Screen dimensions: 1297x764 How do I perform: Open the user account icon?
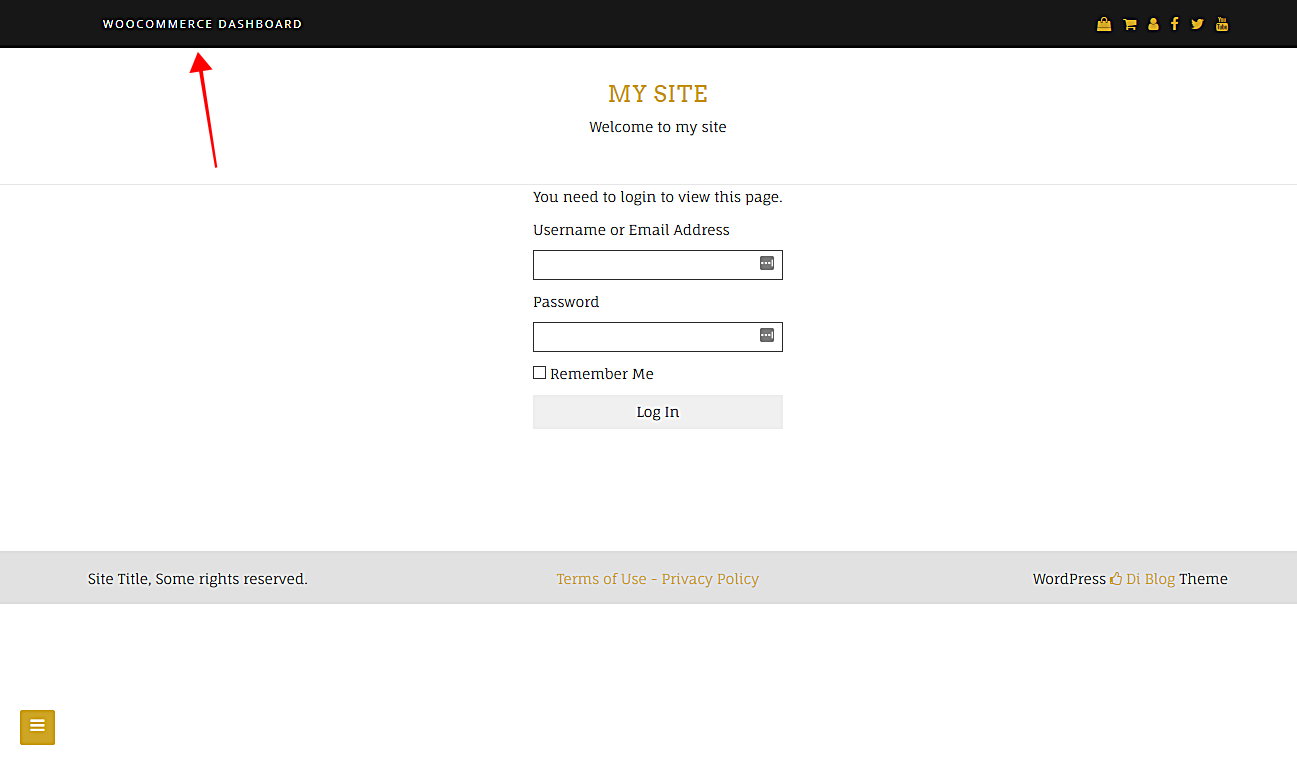click(x=1153, y=24)
